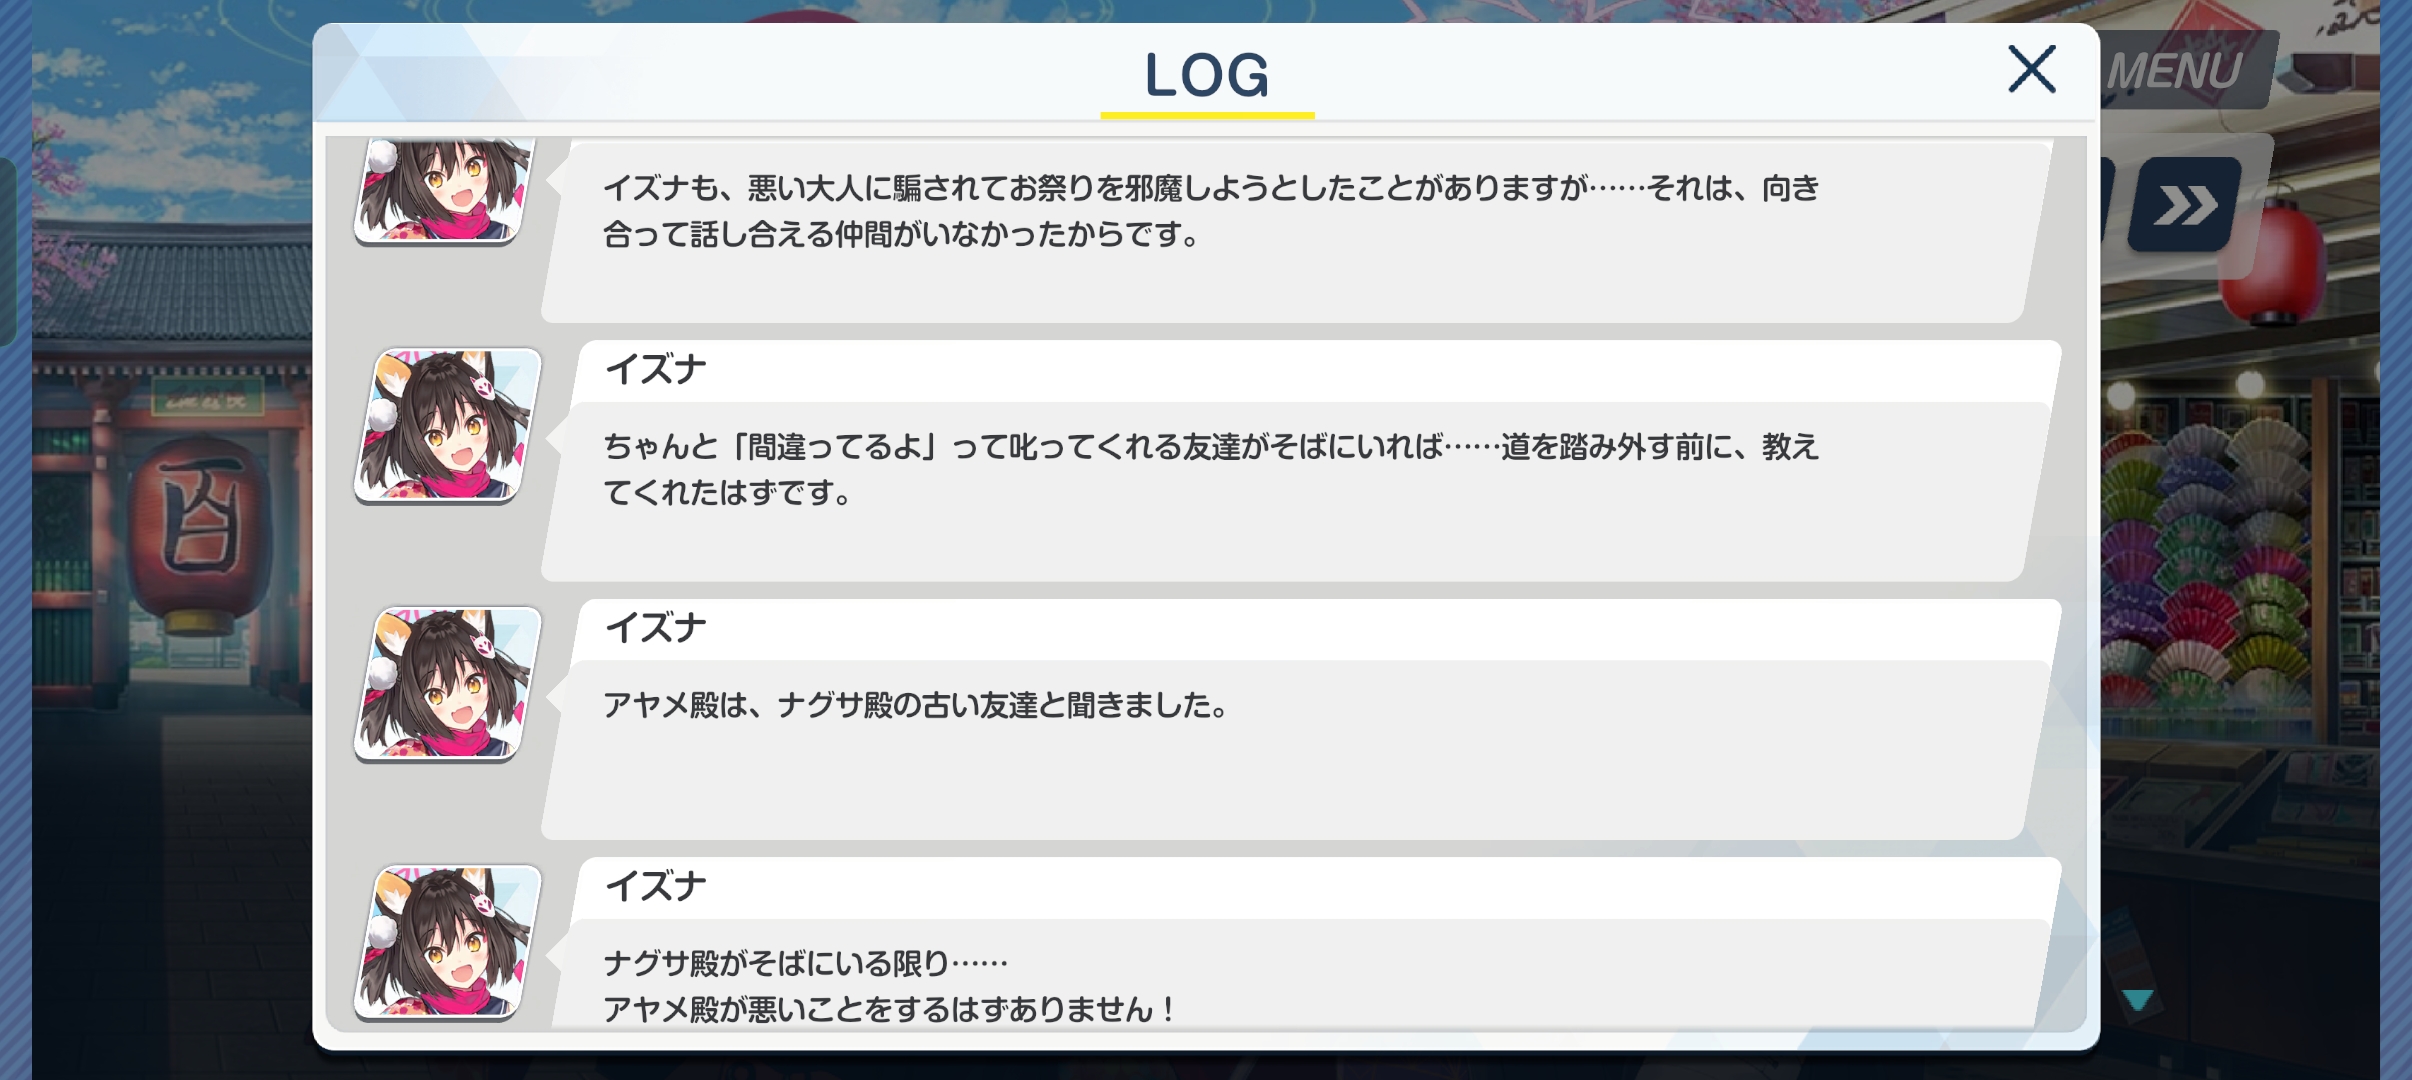
Task: Tap Izuna's portrait beside the 間違ってるよ line
Action: coord(447,426)
